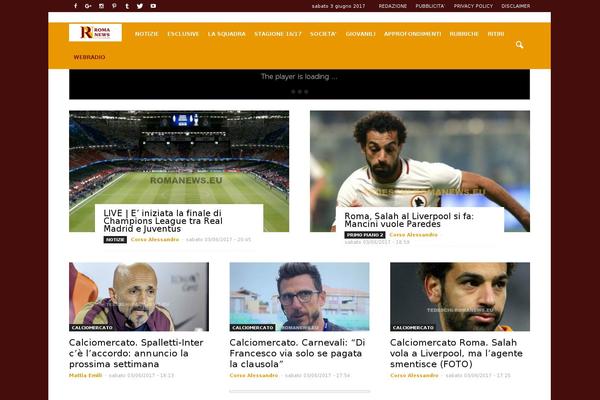The width and height of the screenshot is (600, 400).
Task: Click the CALCIOMERCATO tag on the Salah close-up image
Action: [413, 328]
